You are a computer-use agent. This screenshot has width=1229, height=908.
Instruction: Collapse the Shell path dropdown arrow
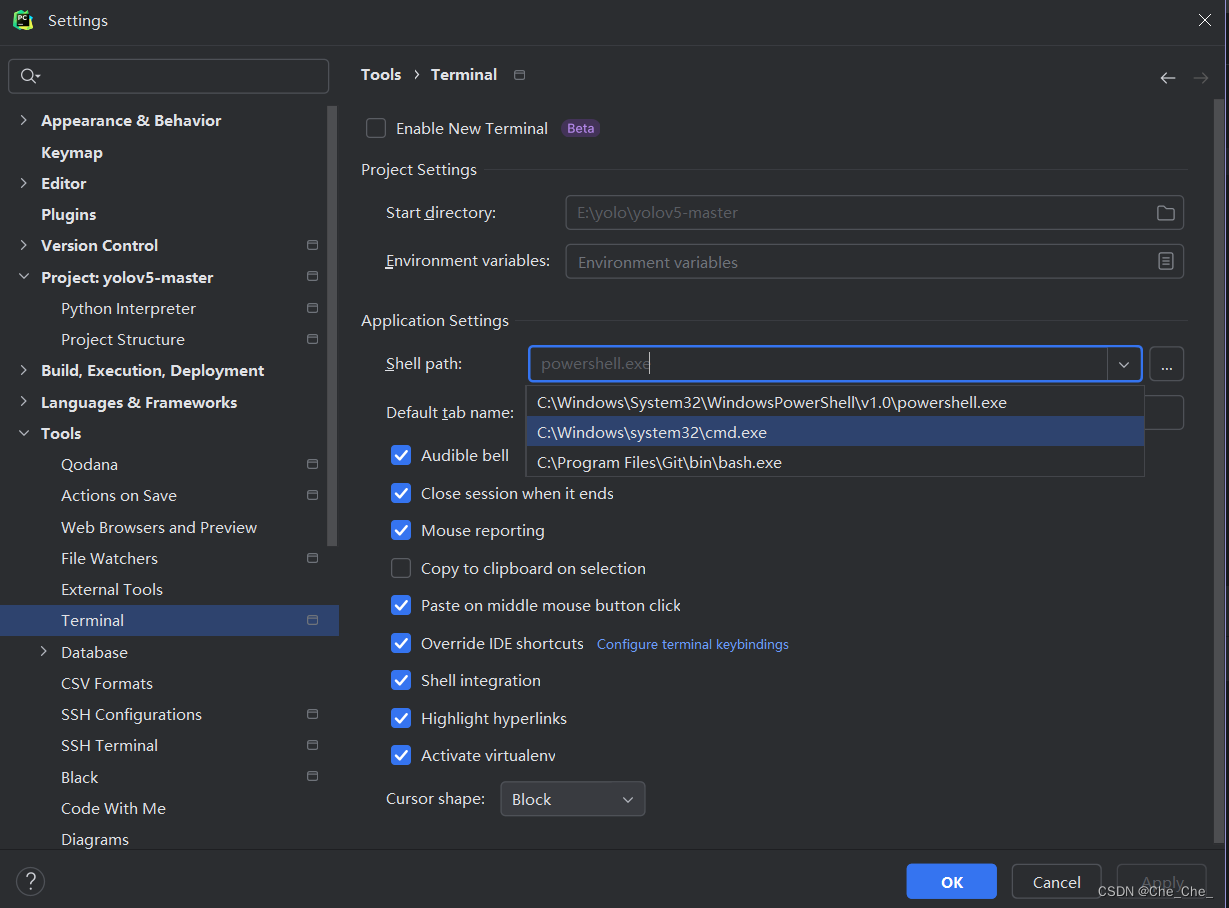[x=1123, y=364]
